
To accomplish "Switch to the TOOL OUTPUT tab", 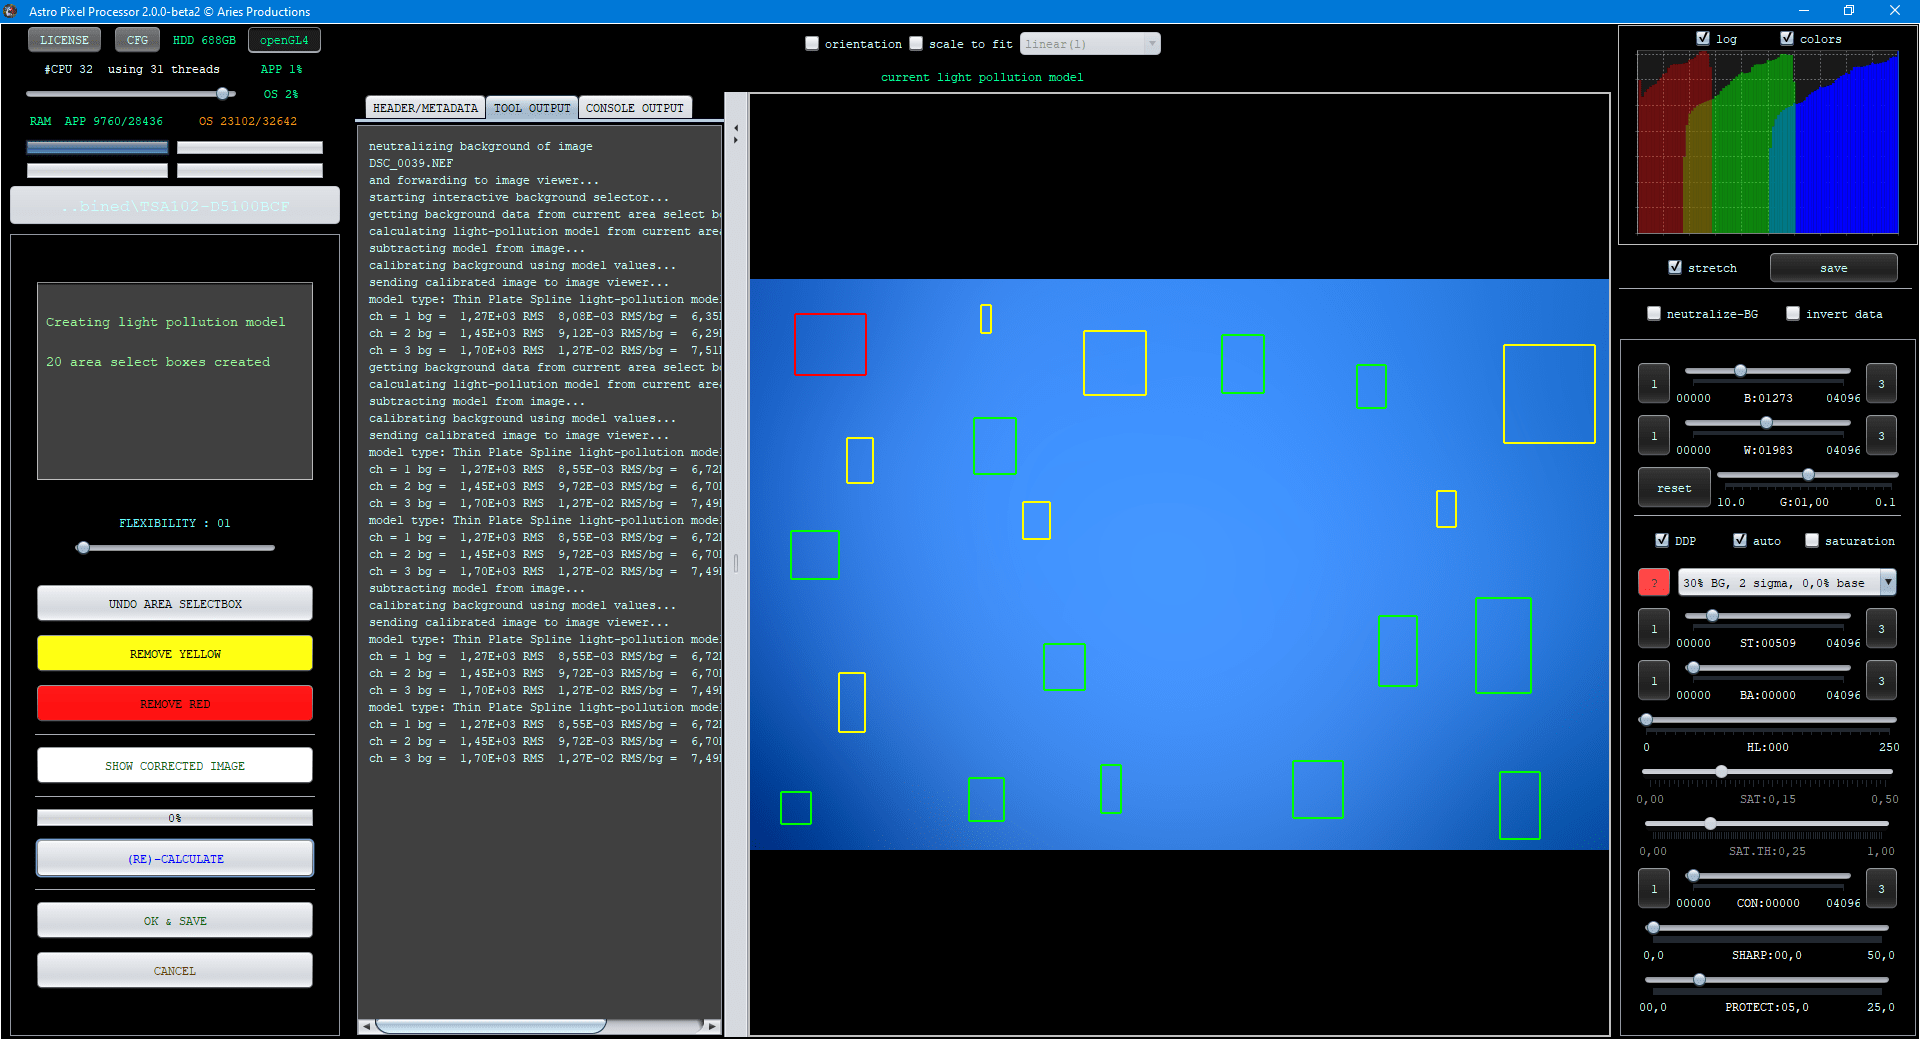I will tap(532, 108).
